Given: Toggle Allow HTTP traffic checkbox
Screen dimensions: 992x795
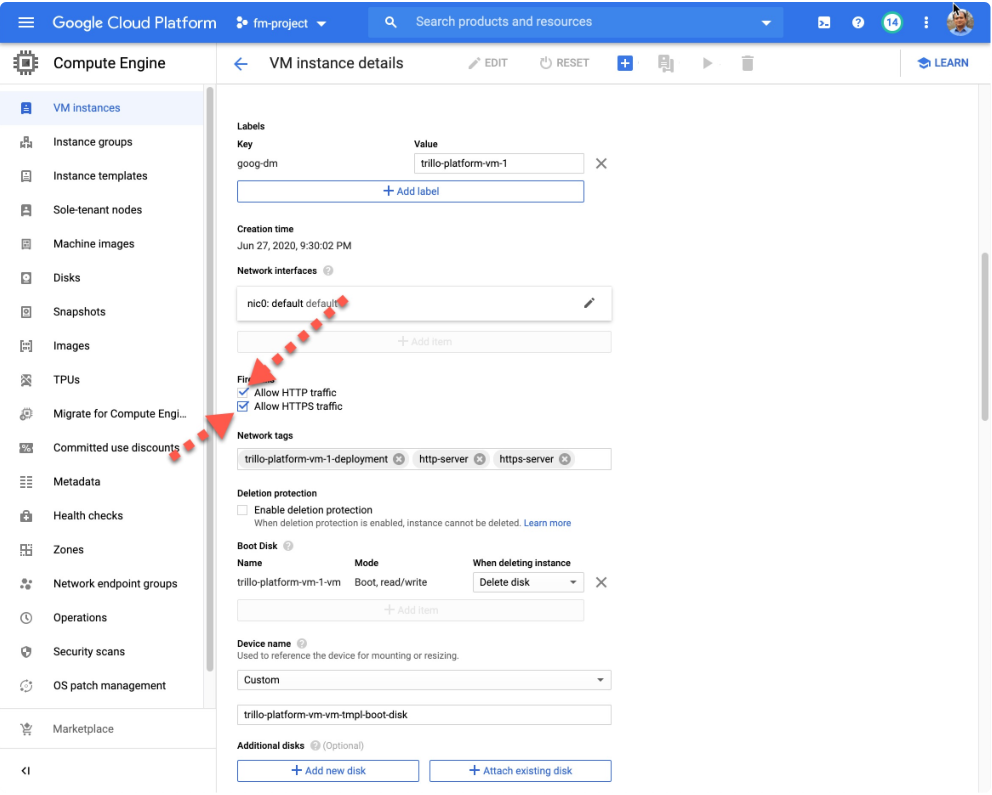Looking at the screenshot, I should [x=243, y=392].
